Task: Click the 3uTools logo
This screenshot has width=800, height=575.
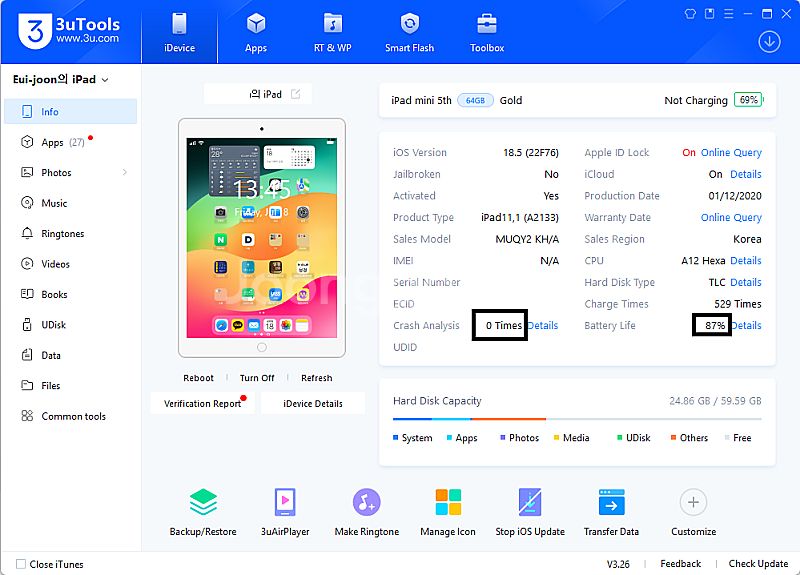Action: pyautogui.click(x=69, y=31)
